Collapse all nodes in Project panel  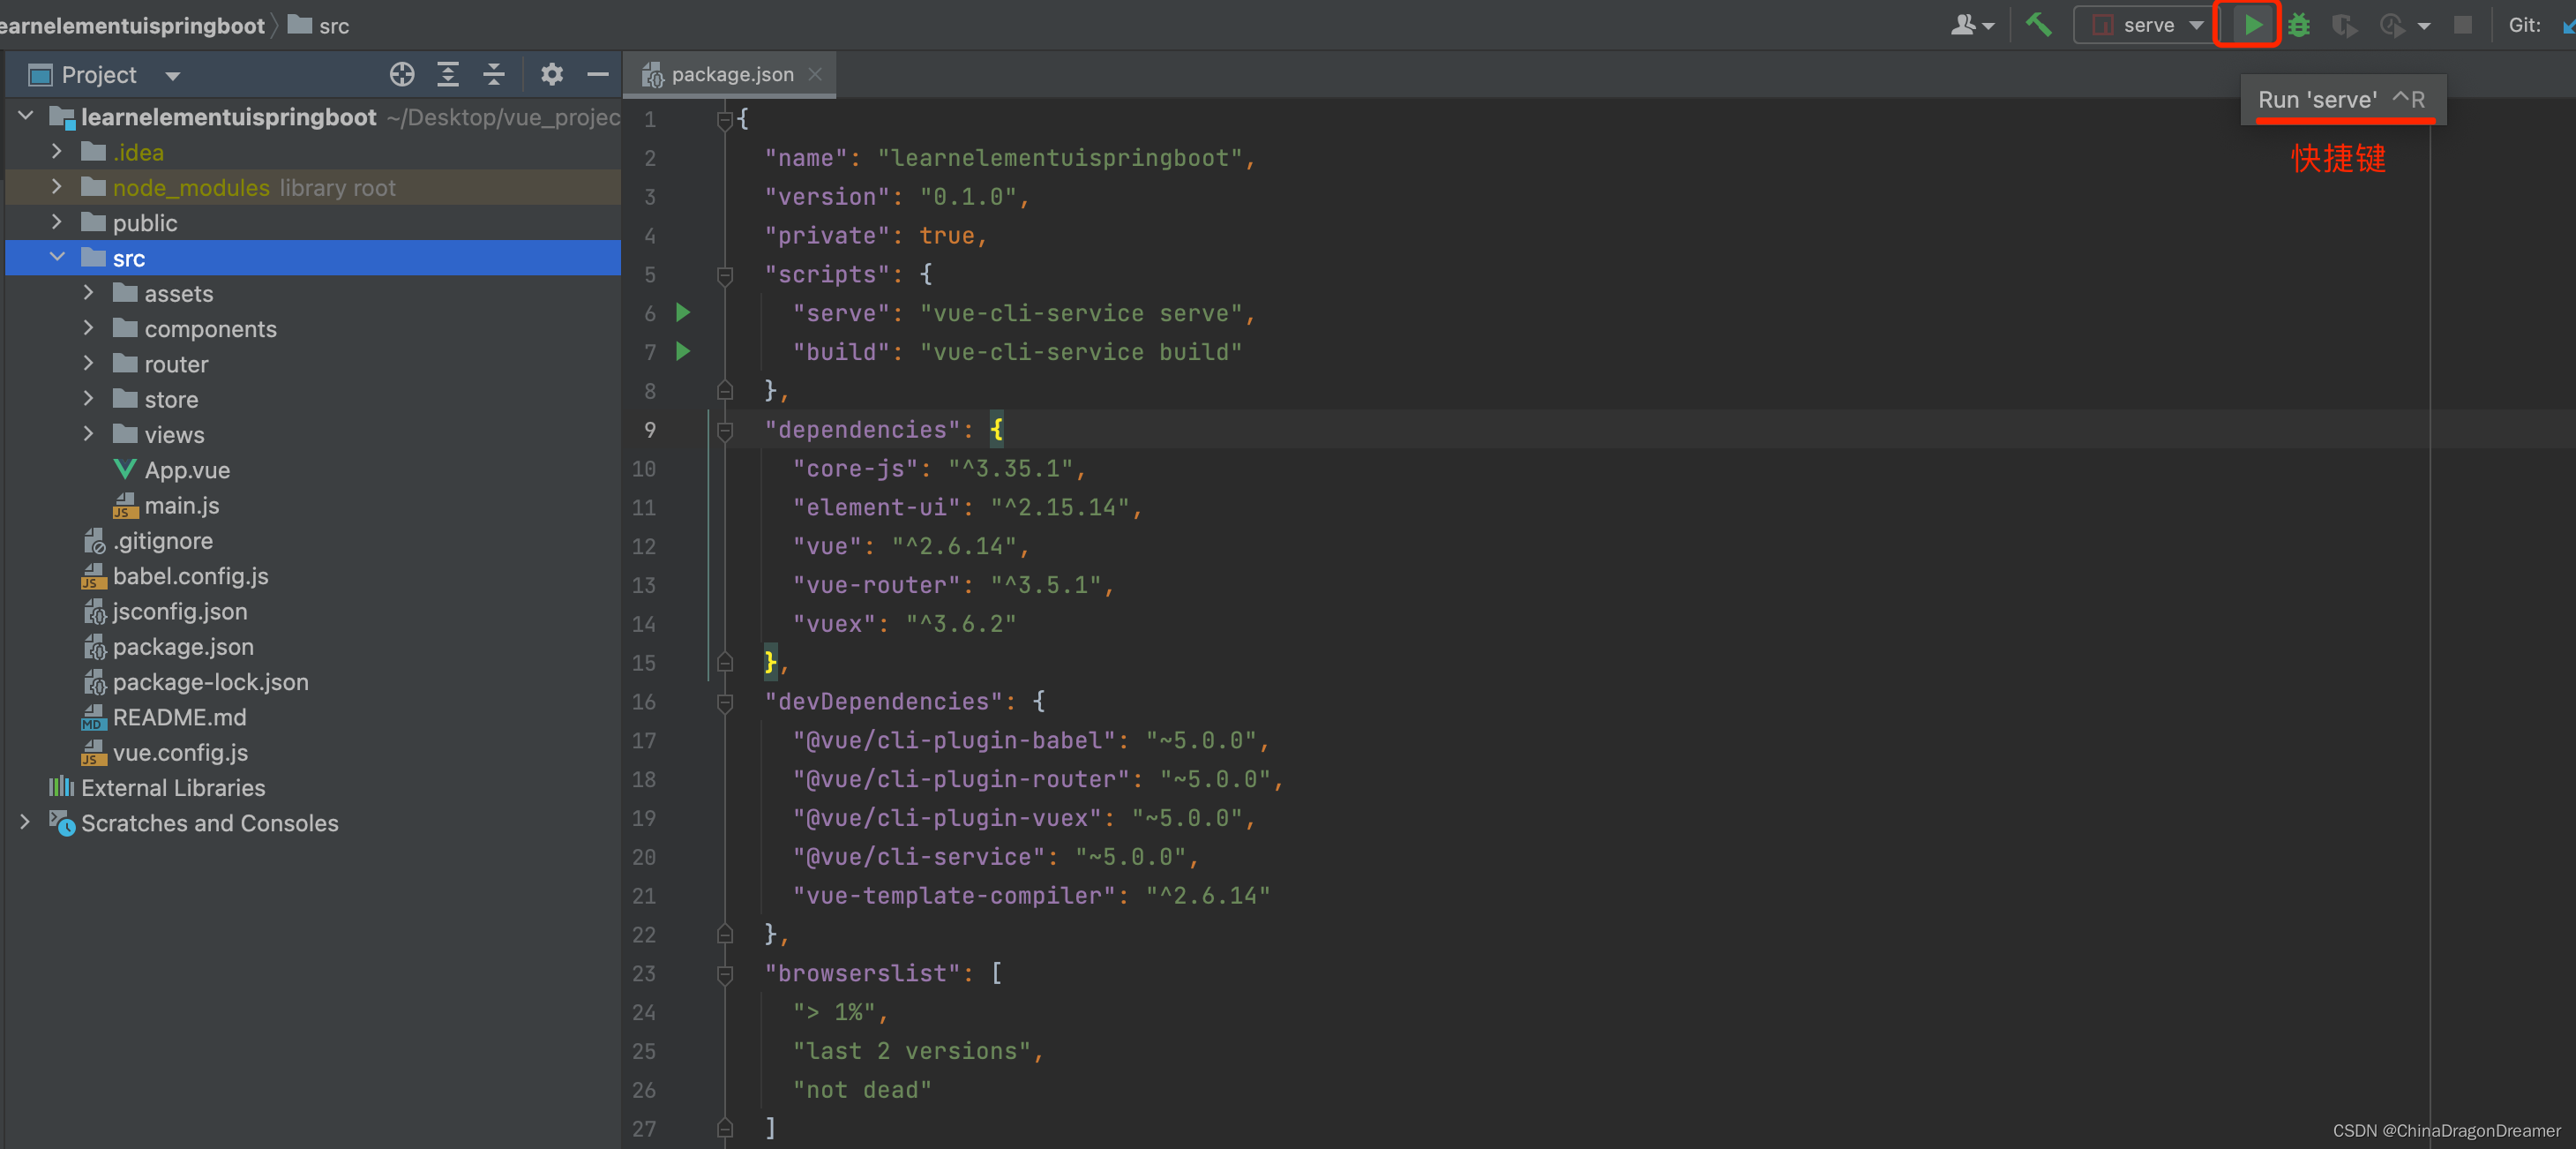tap(494, 75)
